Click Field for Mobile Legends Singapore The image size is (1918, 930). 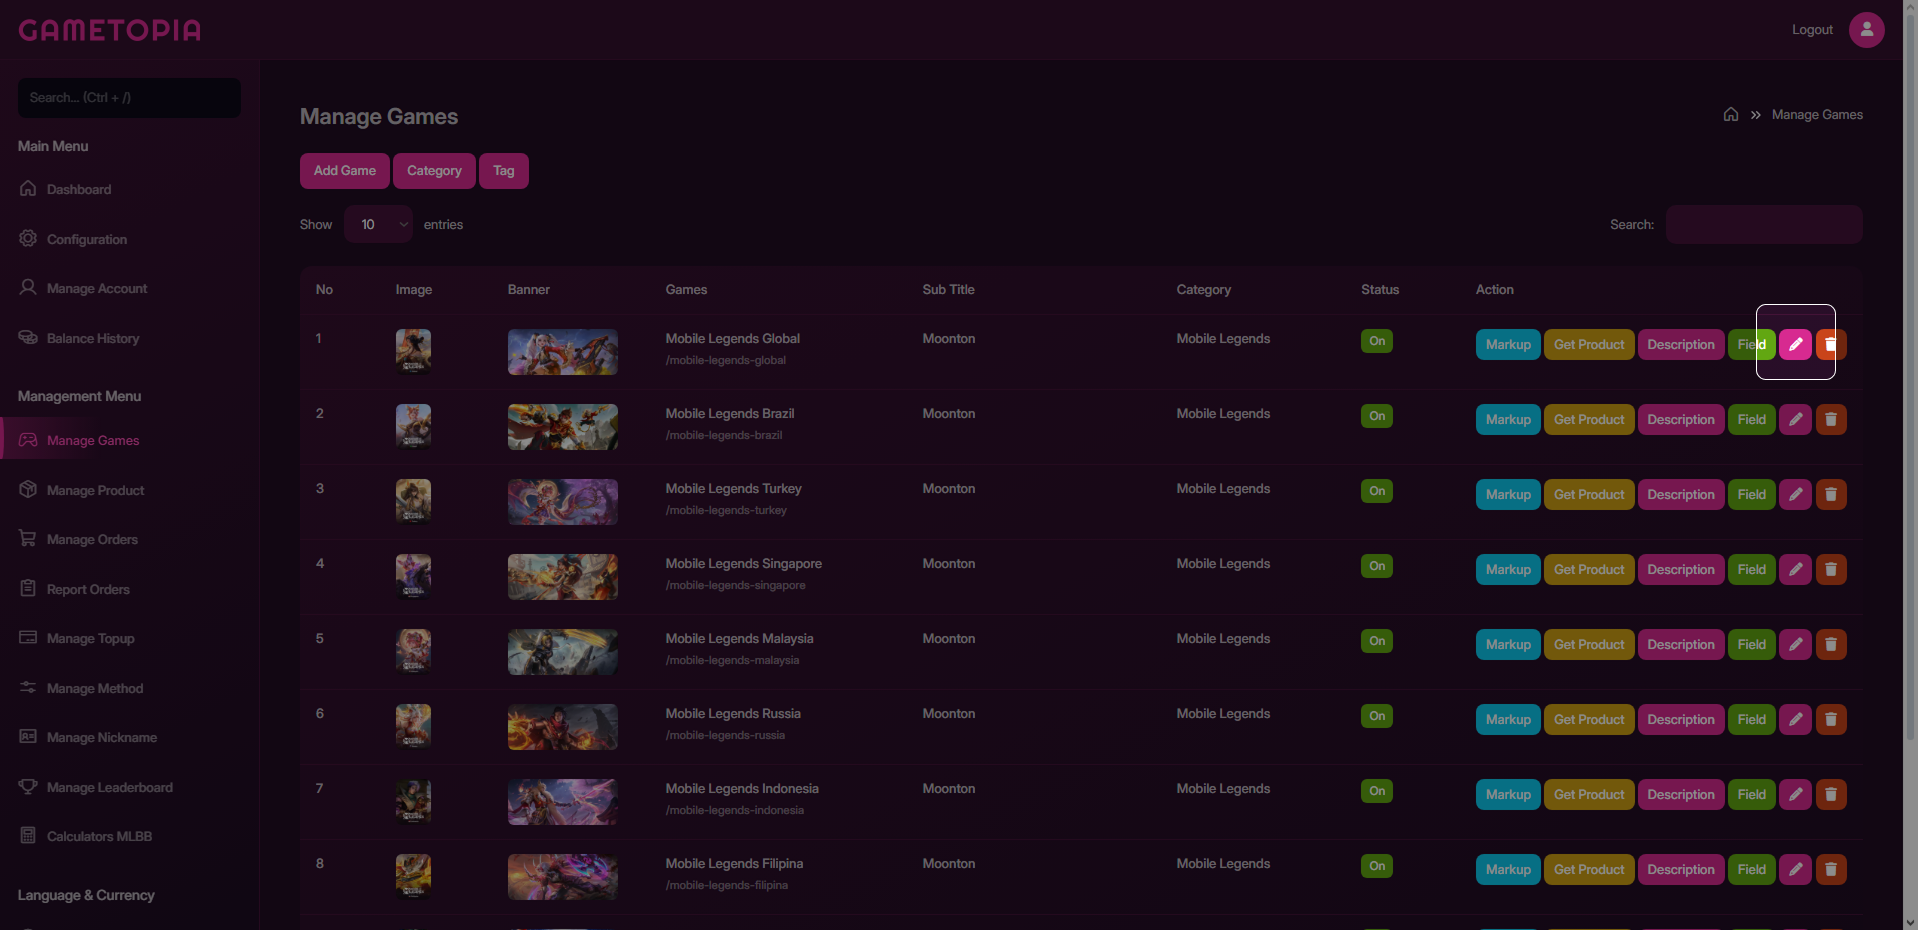coord(1752,569)
